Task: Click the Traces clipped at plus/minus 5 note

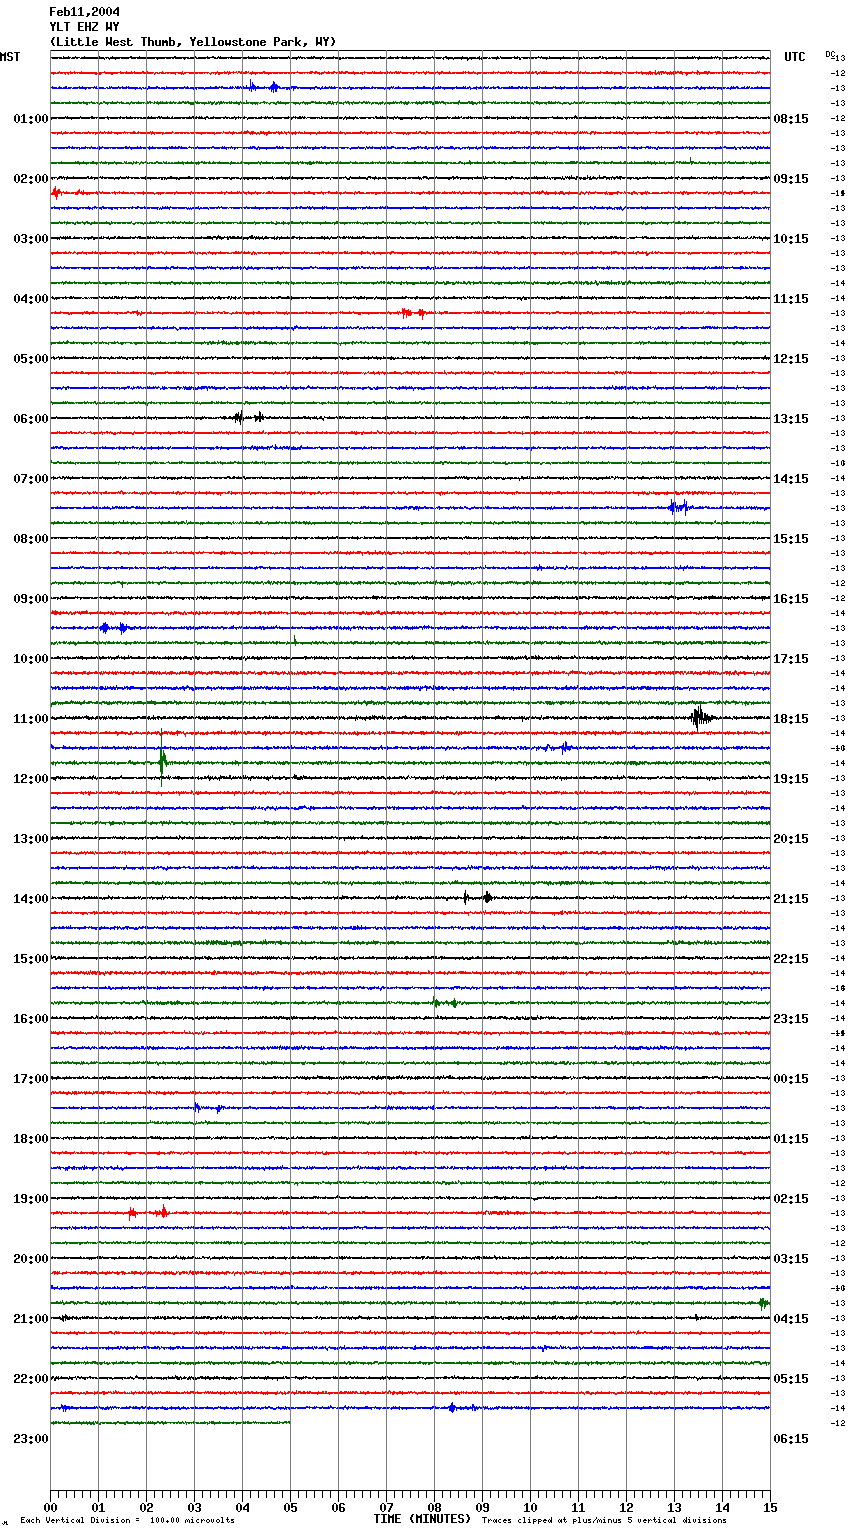Action: [604, 1521]
